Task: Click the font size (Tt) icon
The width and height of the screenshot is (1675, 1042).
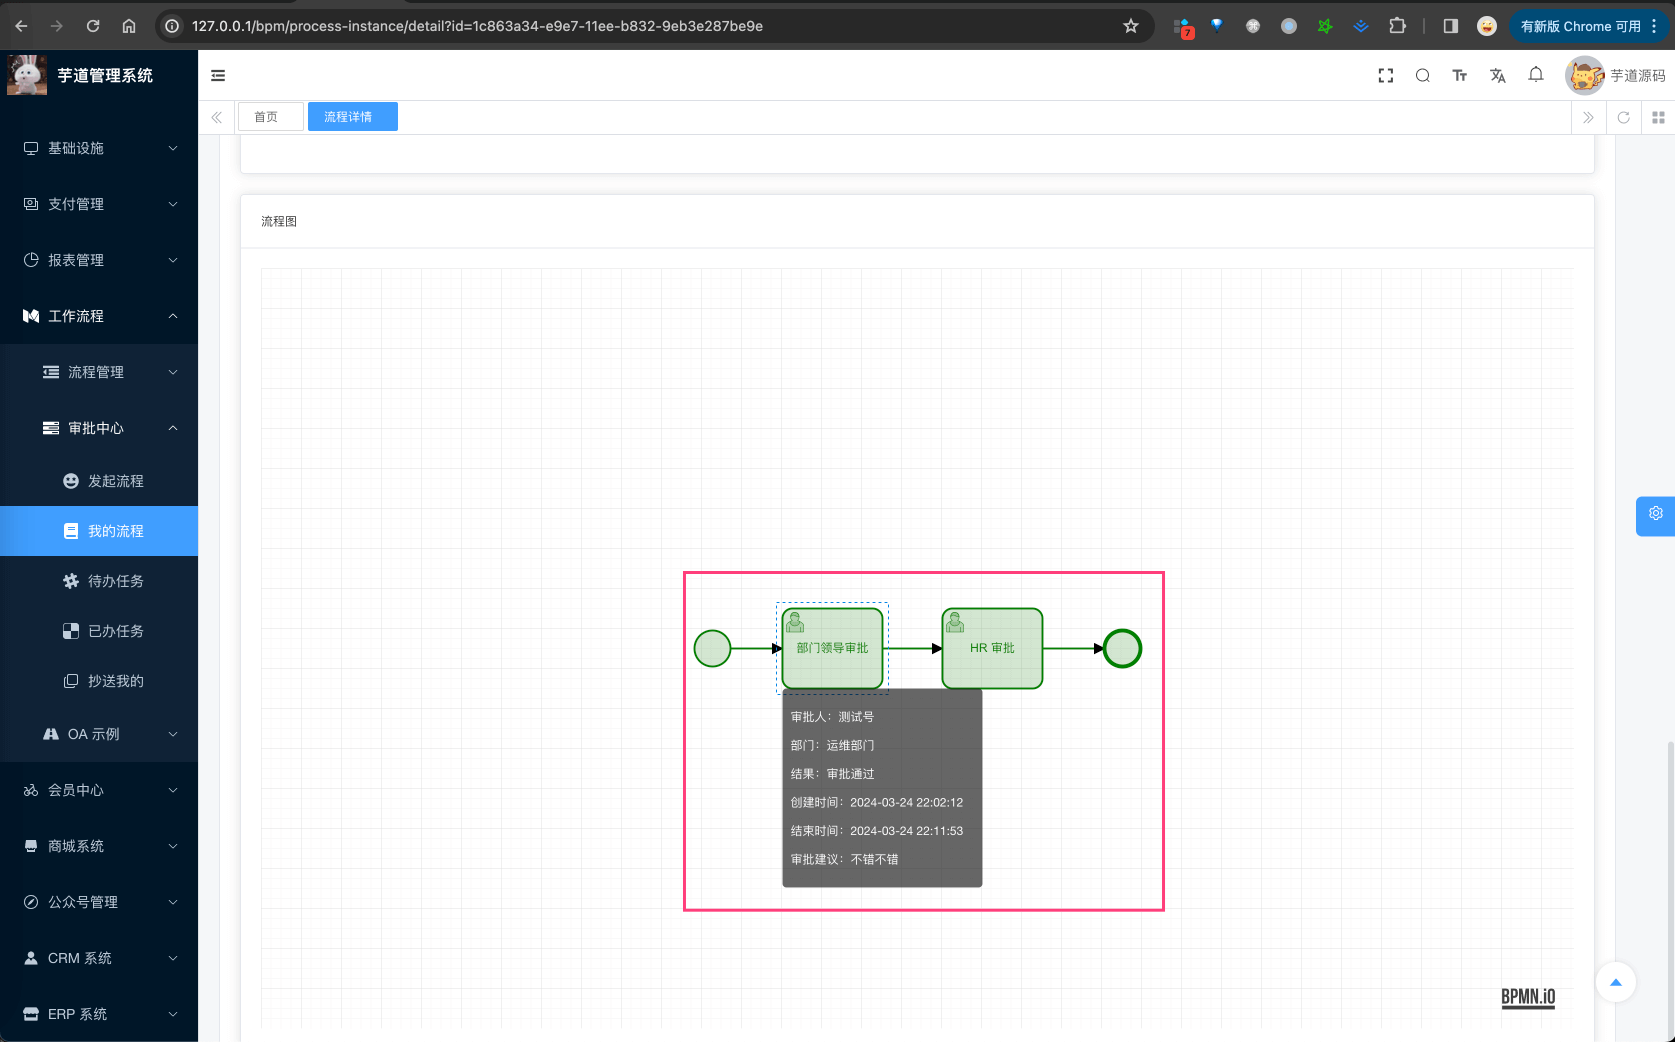Action: (x=1459, y=75)
